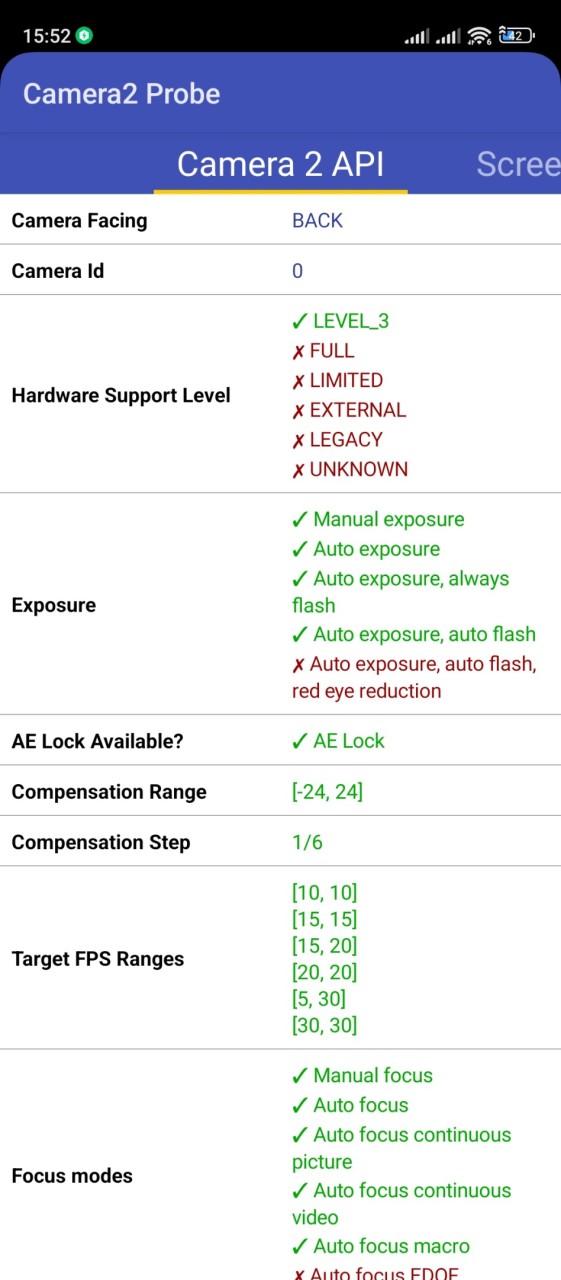Select the Manual exposure checked item
Viewport: 561px width, 1280px height.
coord(378,520)
